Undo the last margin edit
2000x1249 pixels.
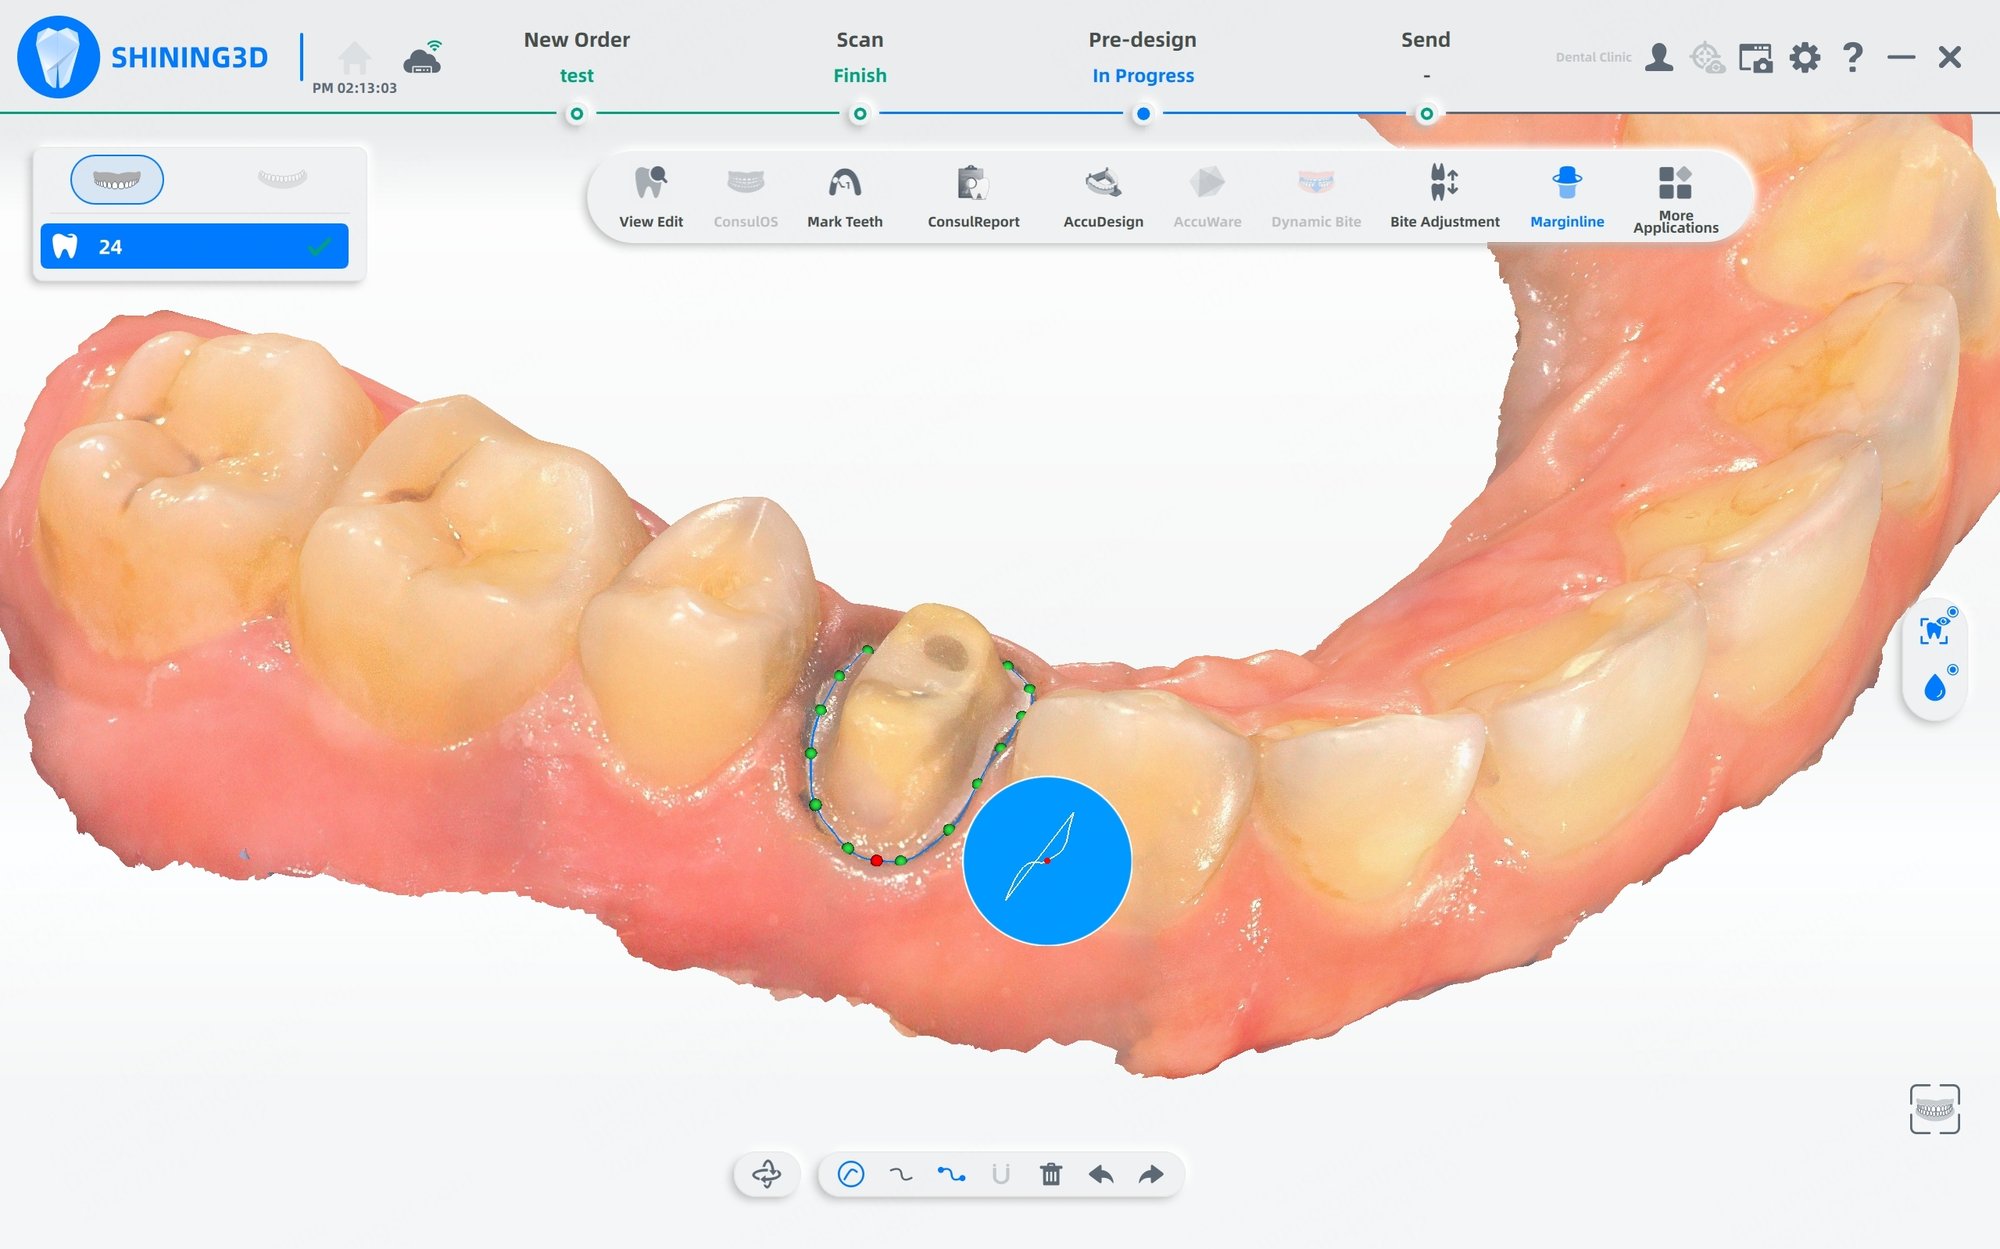1100,1175
